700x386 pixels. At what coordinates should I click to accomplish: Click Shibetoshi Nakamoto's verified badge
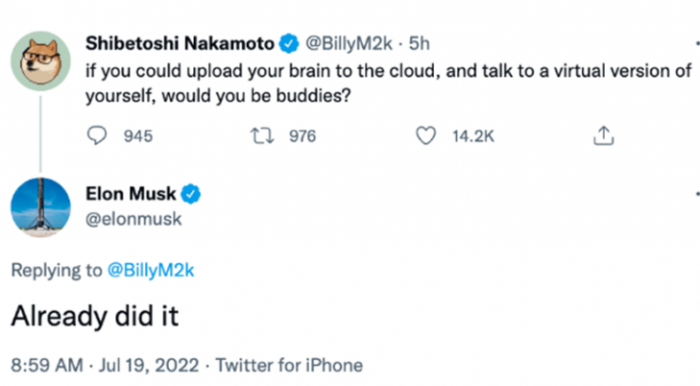(x=289, y=44)
